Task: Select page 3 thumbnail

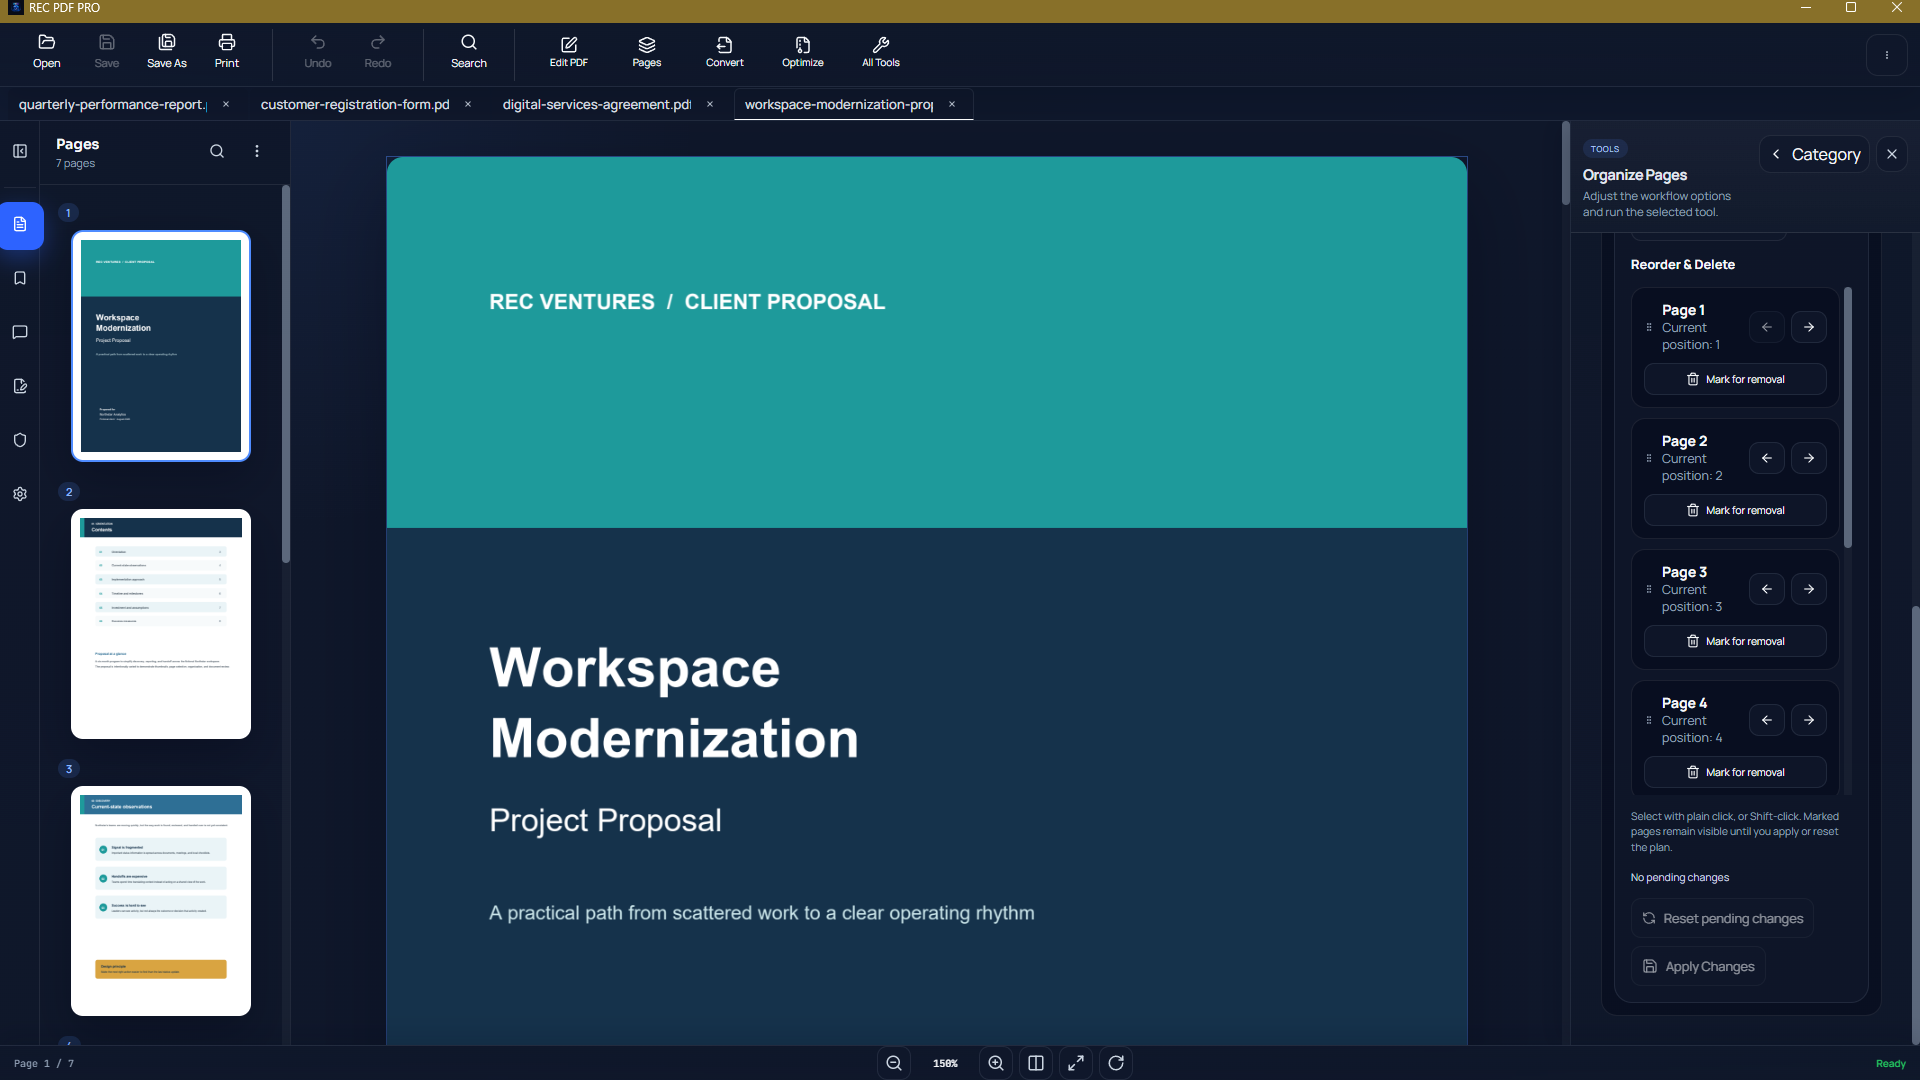Action: point(161,901)
